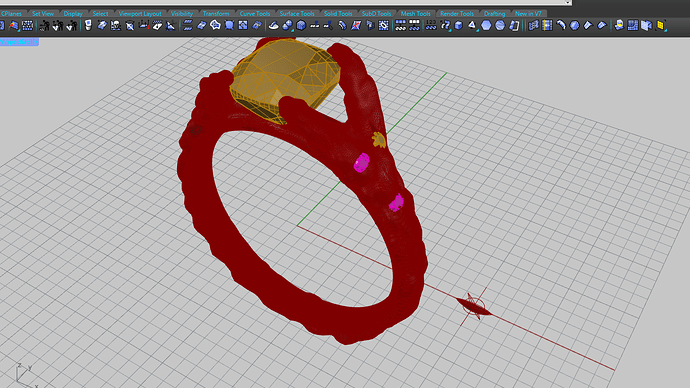
Task: Click the skull-like face toolbar icon
Action: (116, 26)
